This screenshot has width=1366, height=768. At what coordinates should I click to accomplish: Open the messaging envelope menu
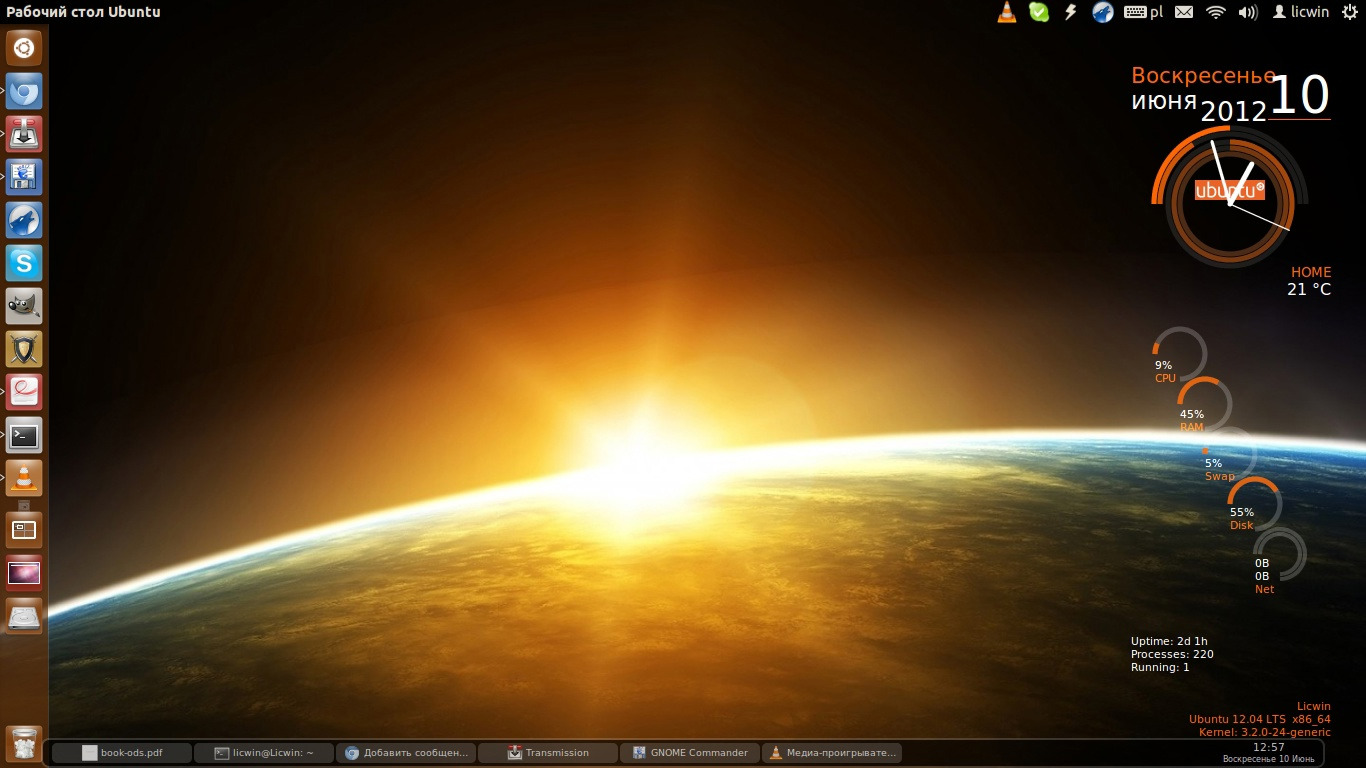coord(1184,12)
